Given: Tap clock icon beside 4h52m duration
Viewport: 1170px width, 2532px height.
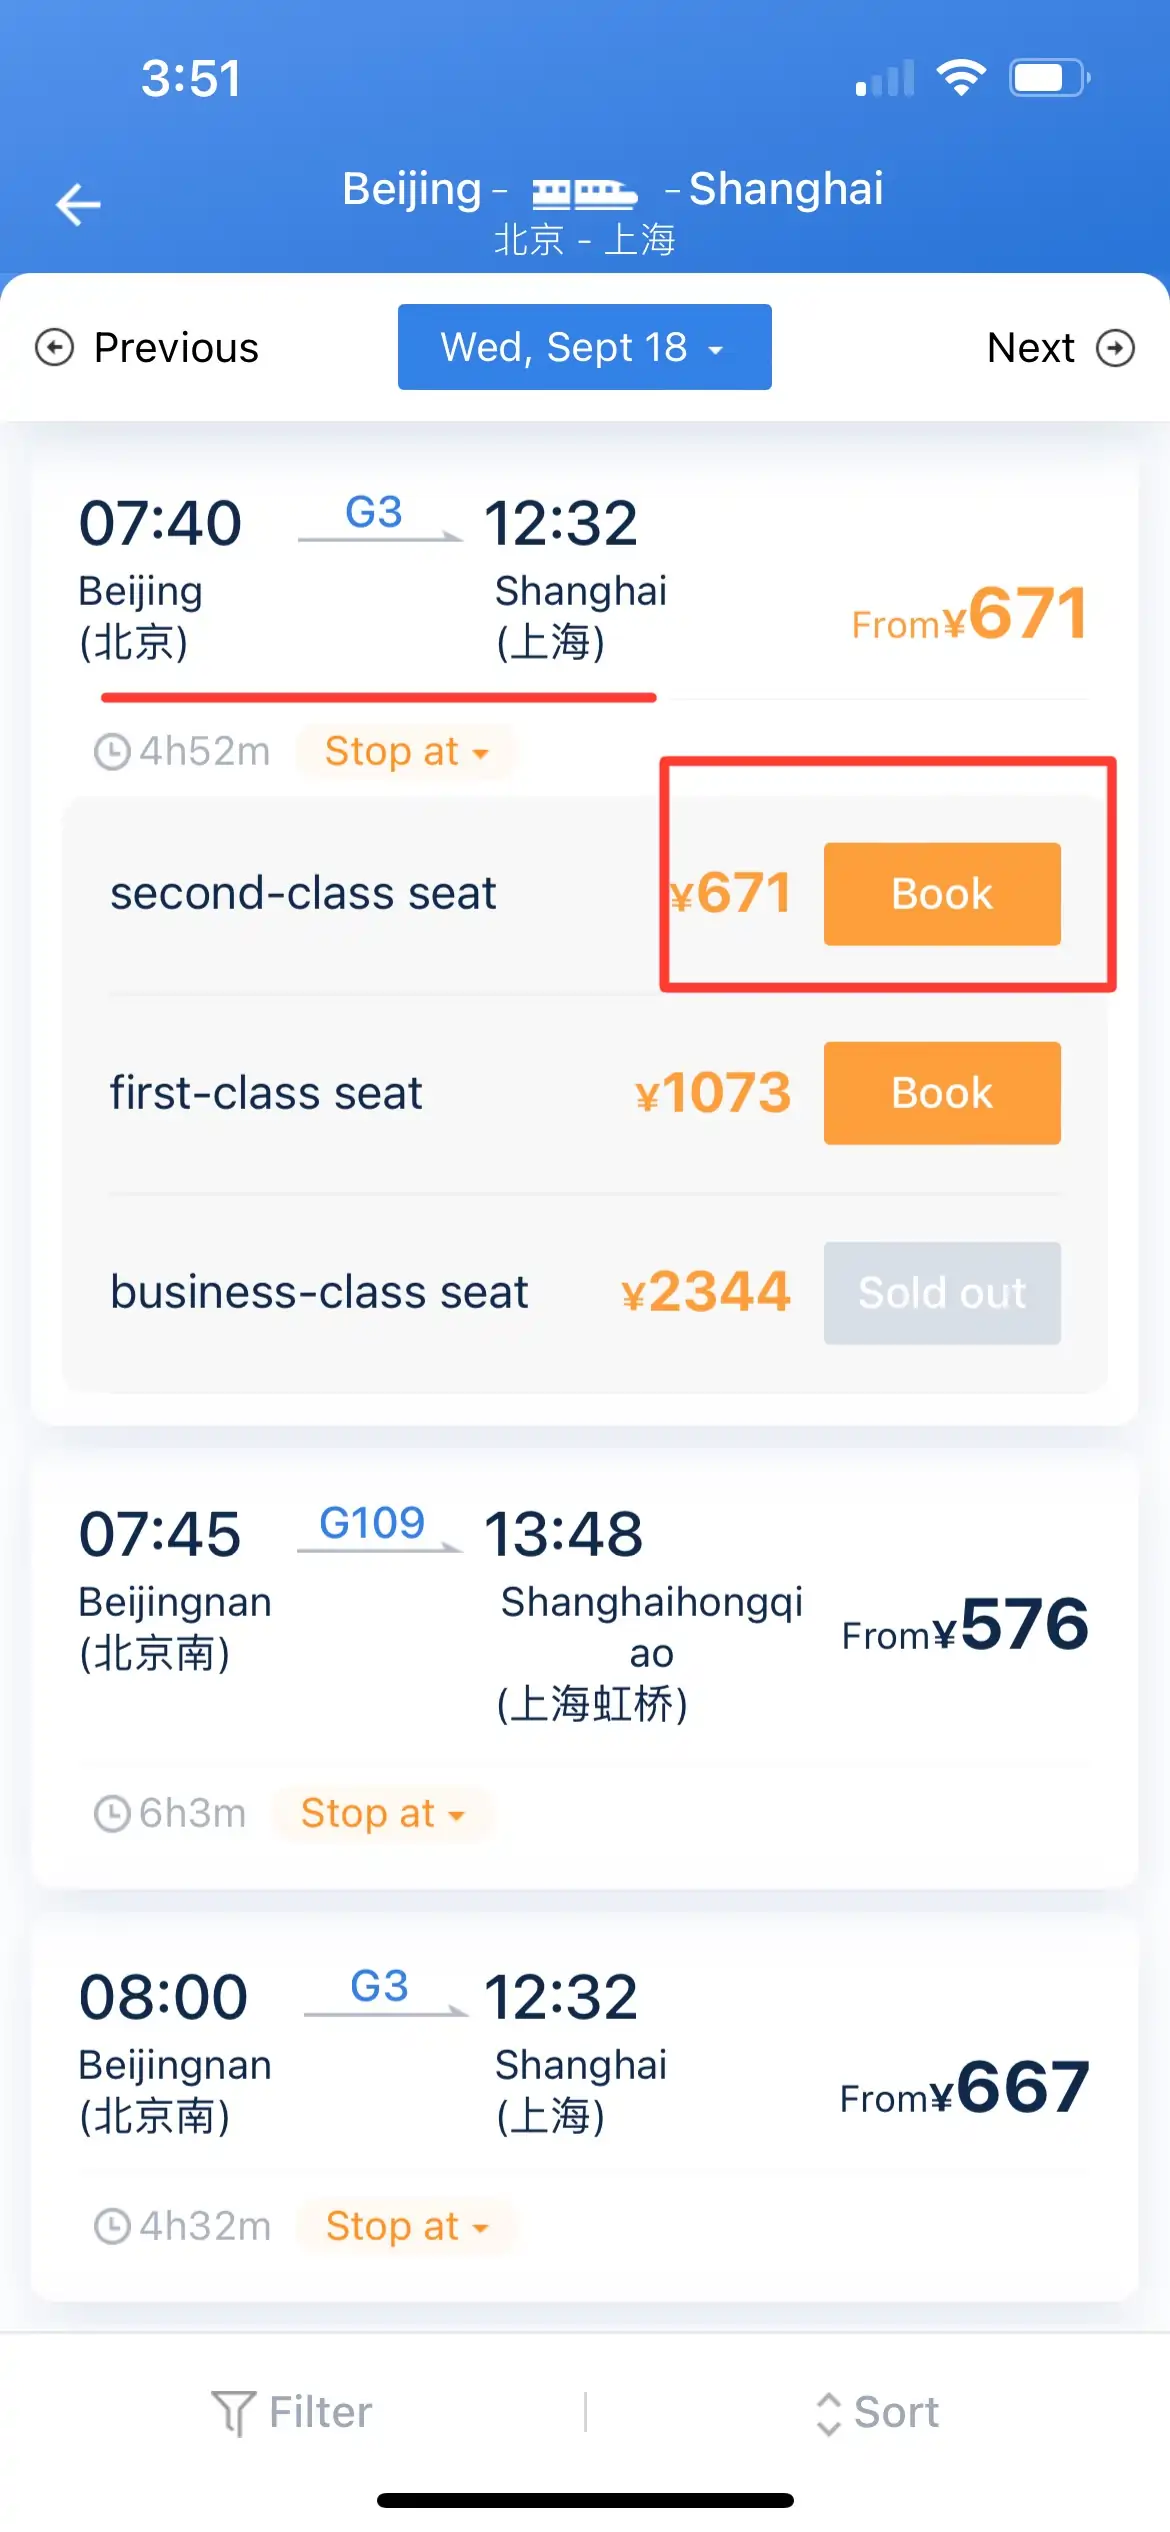Looking at the screenshot, I should pyautogui.click(x=112, y=752).
